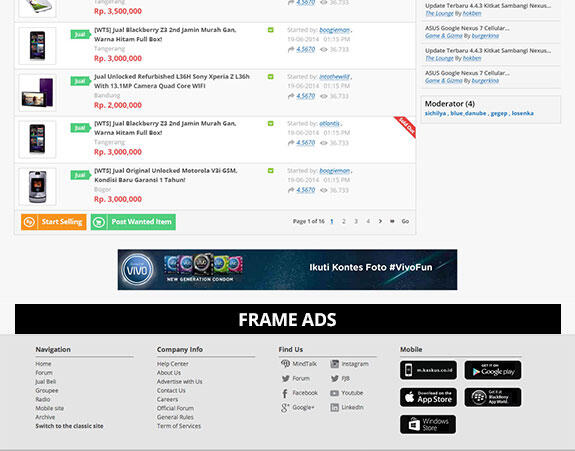Click Post Wanted Item button
575x451 pixels.
click(x=133, y=222)
